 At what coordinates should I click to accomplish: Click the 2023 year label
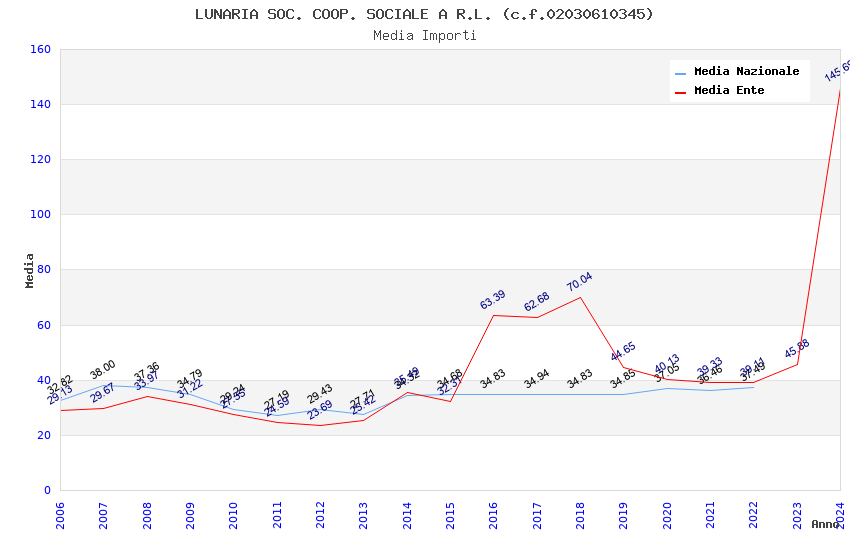click(x=797, y=515)
